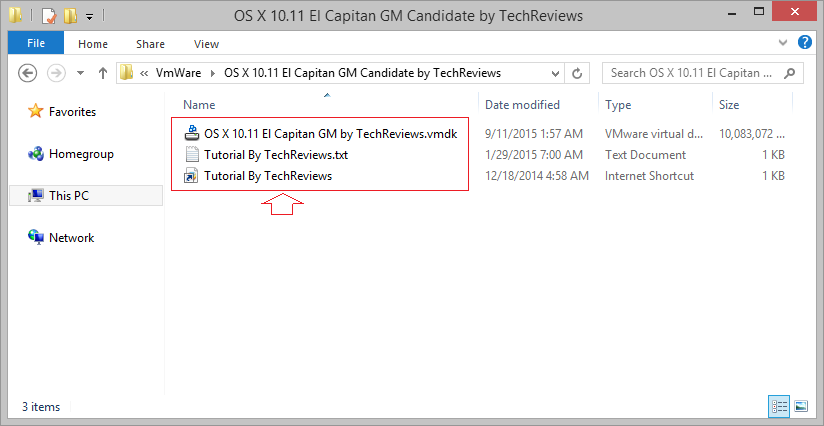This screenshot has width=824, height=426.
Task: Click the Favorites star icon
Action: click(36, 111)
